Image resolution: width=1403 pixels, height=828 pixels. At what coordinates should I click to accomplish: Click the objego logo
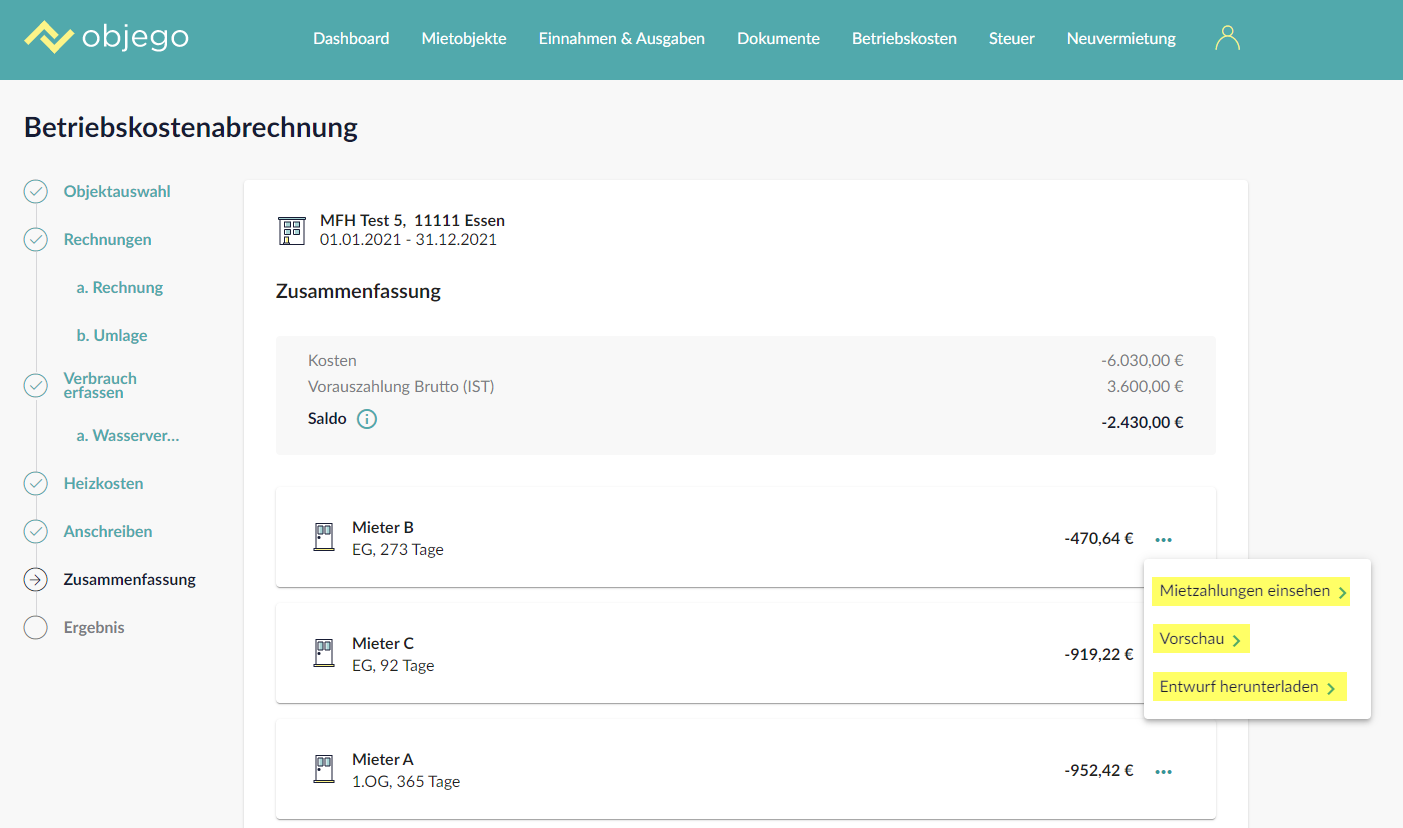(106, 38)
